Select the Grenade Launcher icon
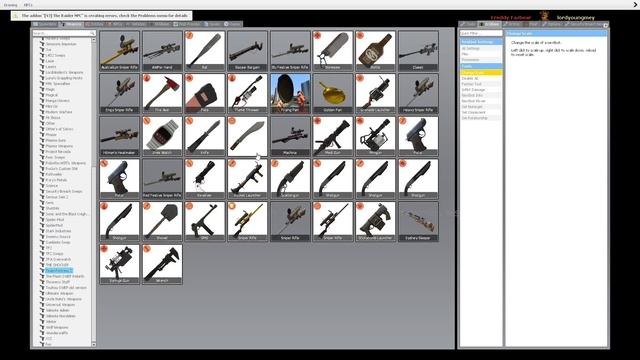Viewport: 640px width, 360px height. tap(376, 93)
